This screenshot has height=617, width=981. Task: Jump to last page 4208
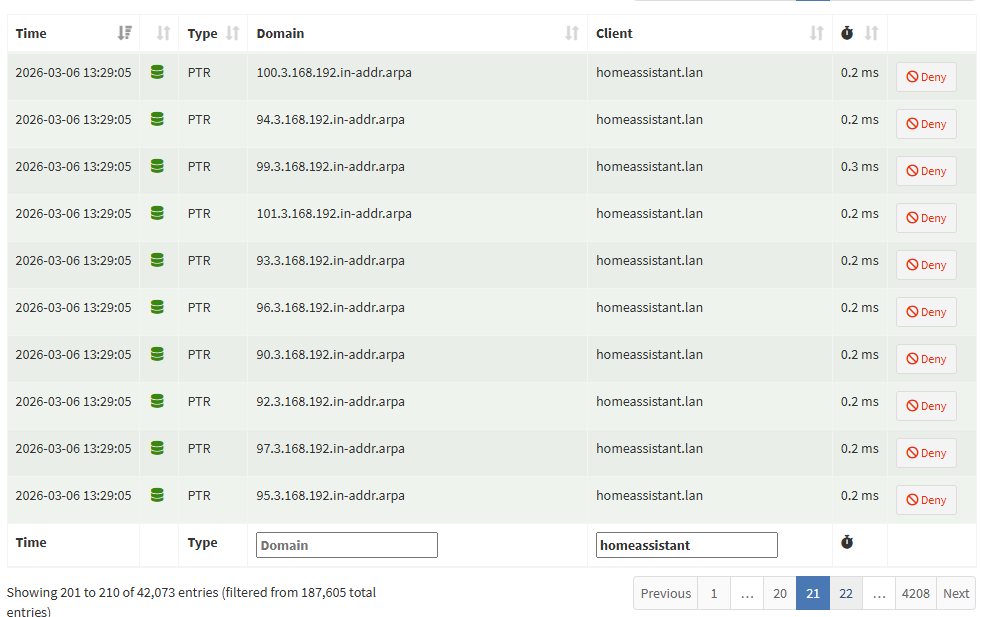[x=915, y=593]
